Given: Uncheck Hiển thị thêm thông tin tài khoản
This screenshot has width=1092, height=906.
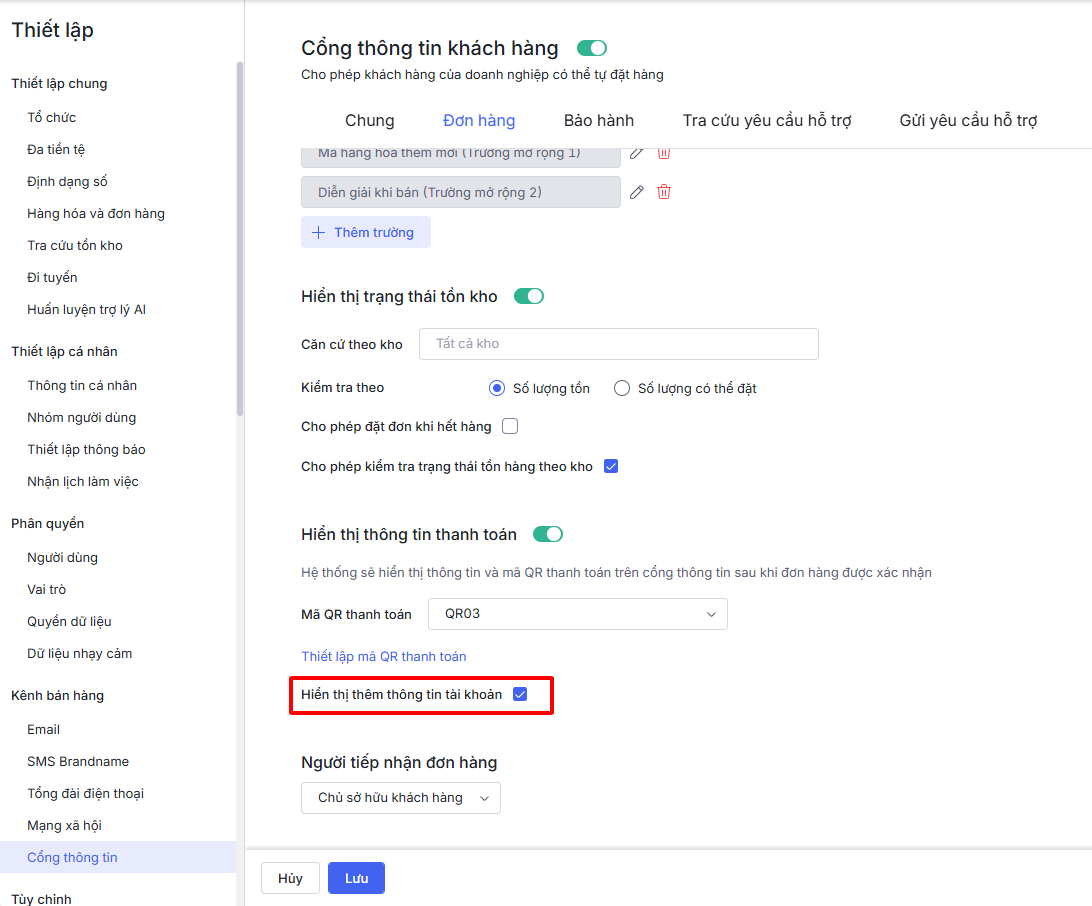Looking at the screenshot, I should 520,694.
